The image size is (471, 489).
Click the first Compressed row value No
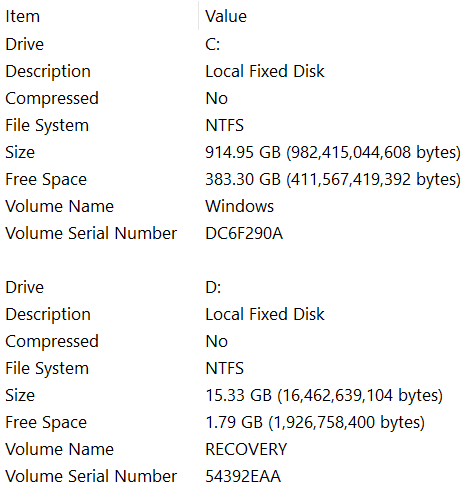(x=217, y=98)
